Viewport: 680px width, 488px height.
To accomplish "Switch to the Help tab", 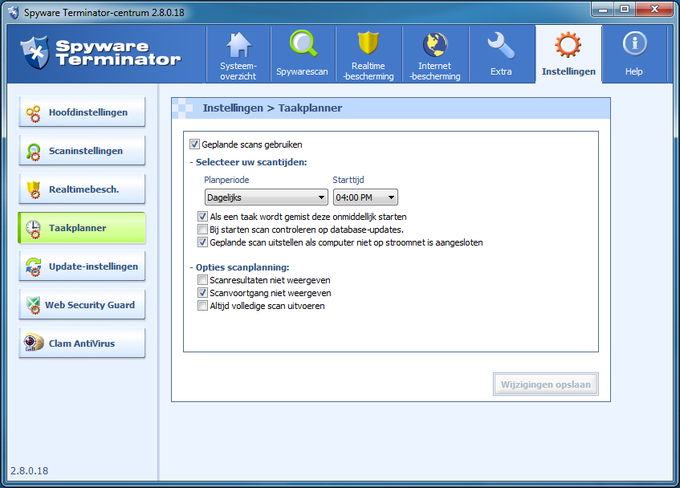I will tap(634, 54).
